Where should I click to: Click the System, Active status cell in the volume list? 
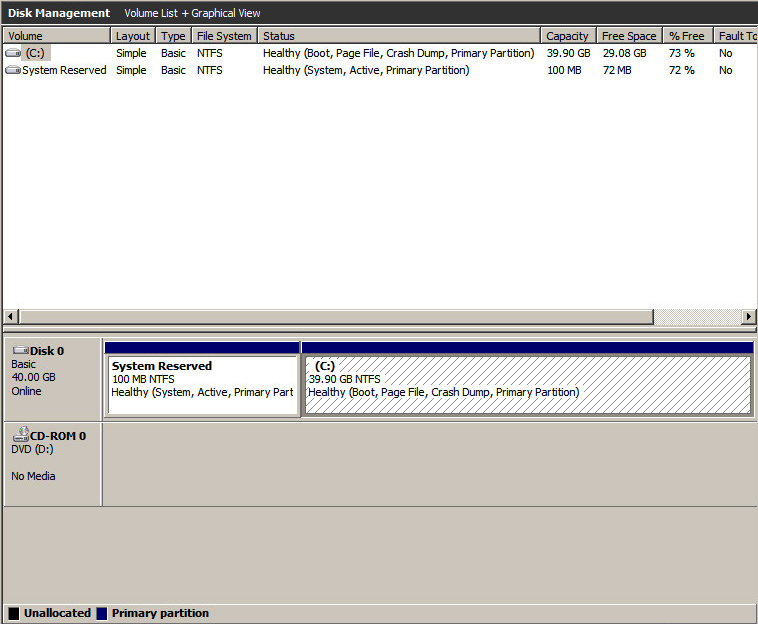point(366,70)
